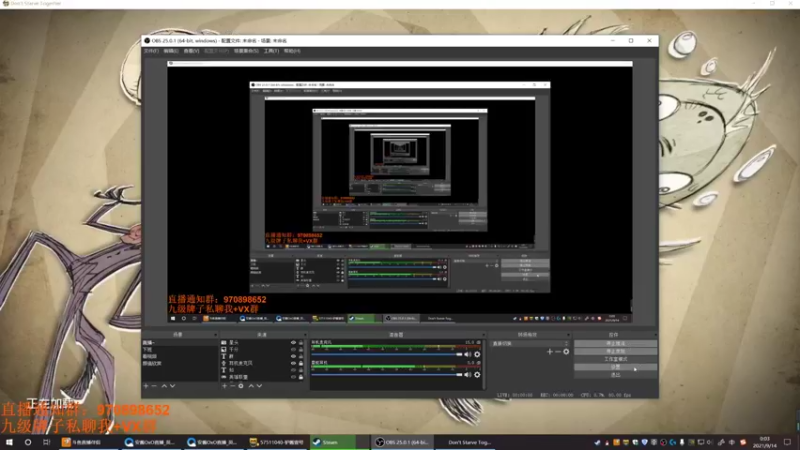
Task: Open settings gear of upper mixer track
Action: [477, 354]
